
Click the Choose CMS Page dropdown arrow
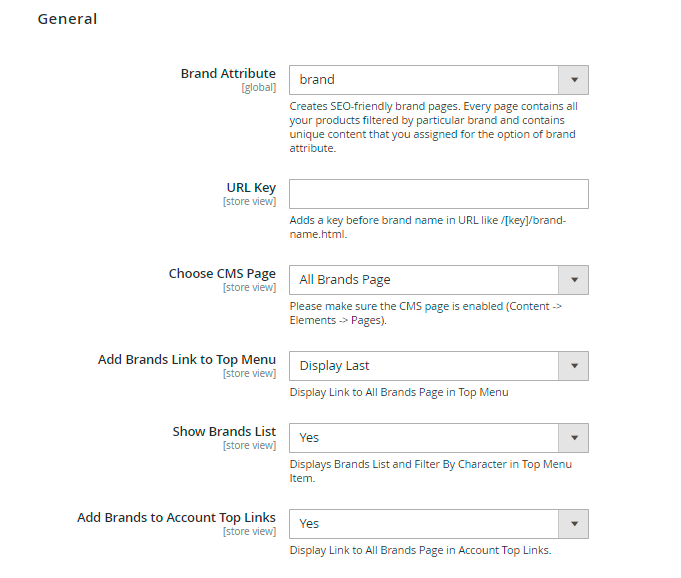574,280
